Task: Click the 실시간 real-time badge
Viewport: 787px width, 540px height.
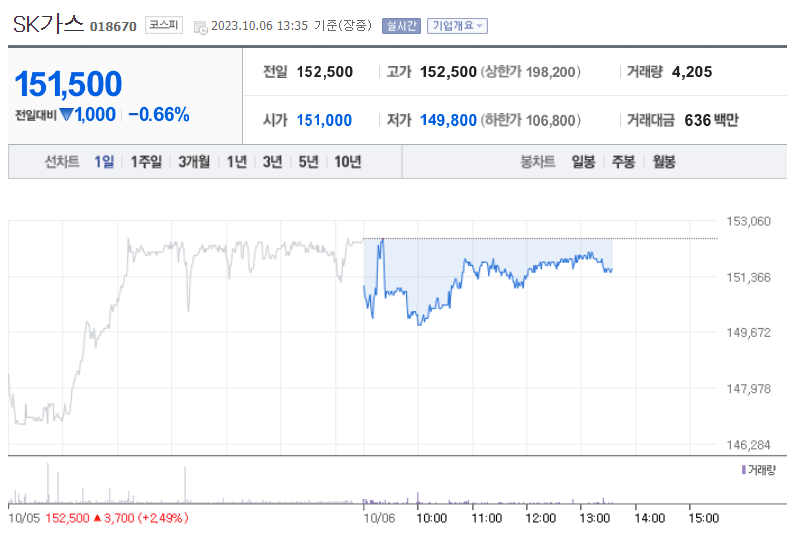Action: (401, 26)
